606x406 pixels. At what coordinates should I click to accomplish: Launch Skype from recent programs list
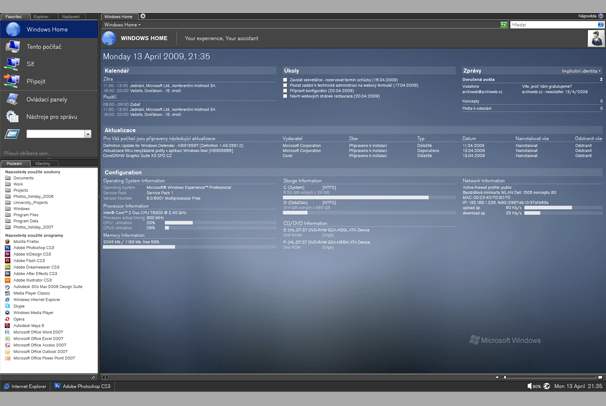point(18,307)
